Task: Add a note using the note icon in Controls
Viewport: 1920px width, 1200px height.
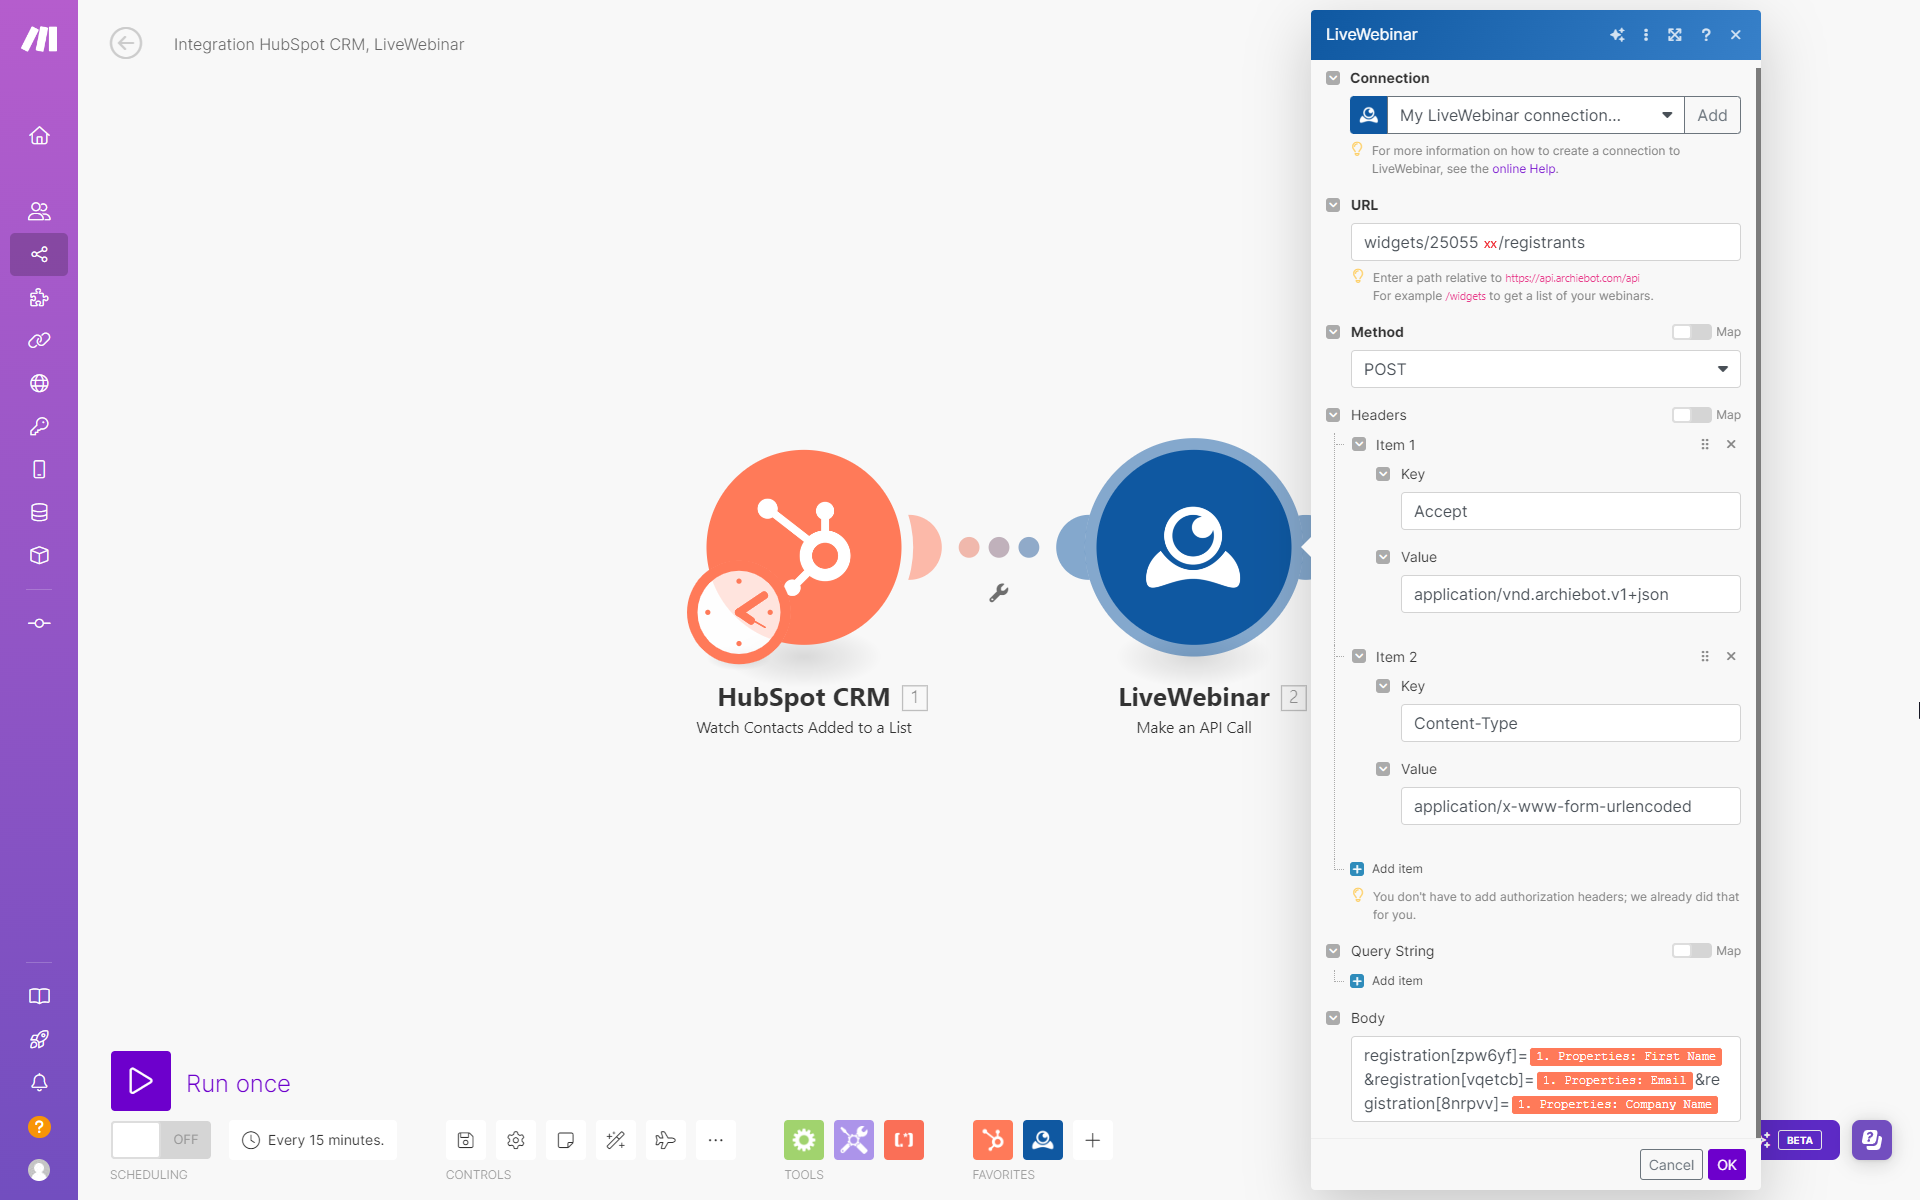Action: coord(565,1140)
